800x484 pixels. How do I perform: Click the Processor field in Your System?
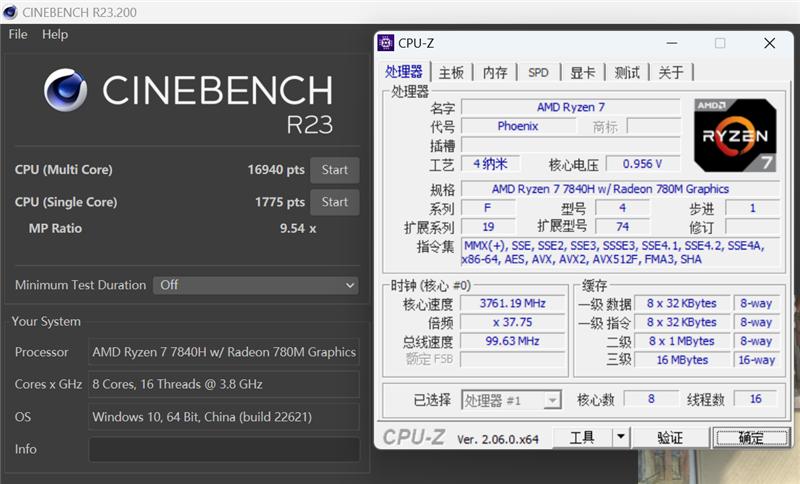[x=224, y=352]
